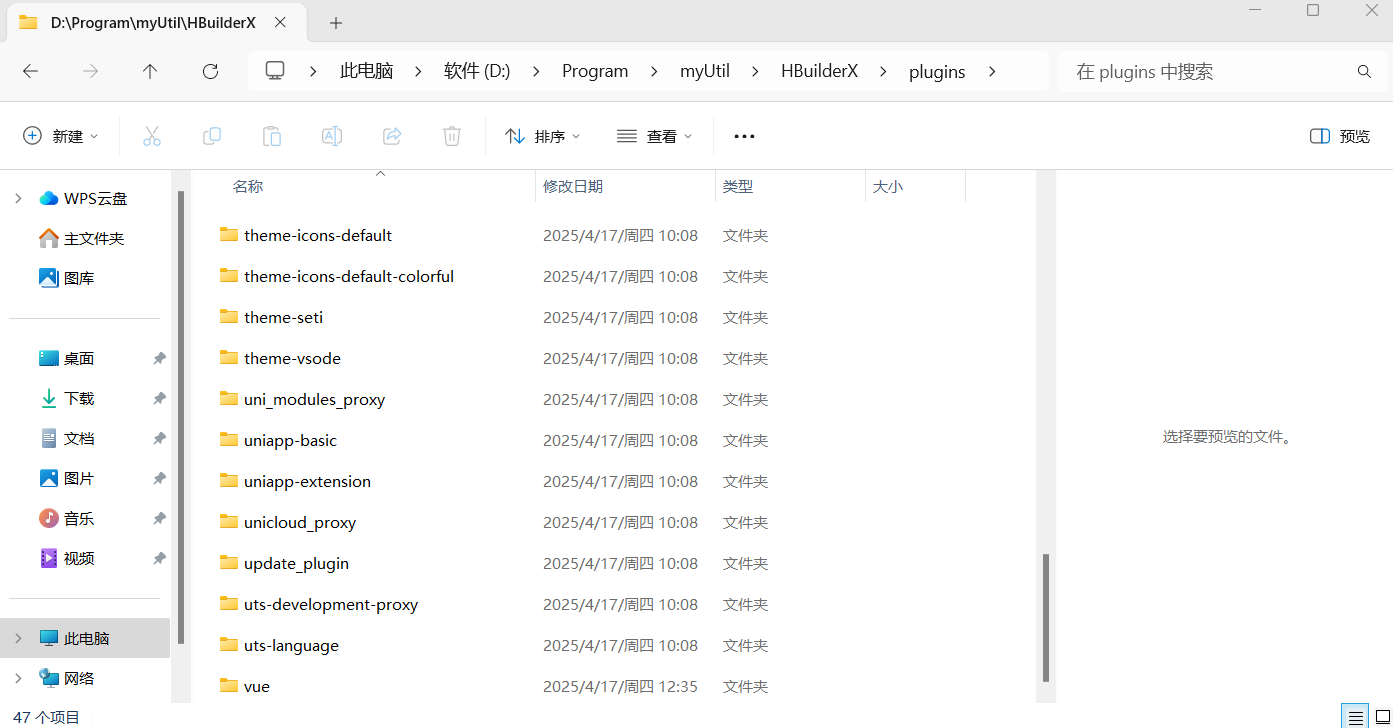Open 查看 view dropdown

tap(655, 136)
